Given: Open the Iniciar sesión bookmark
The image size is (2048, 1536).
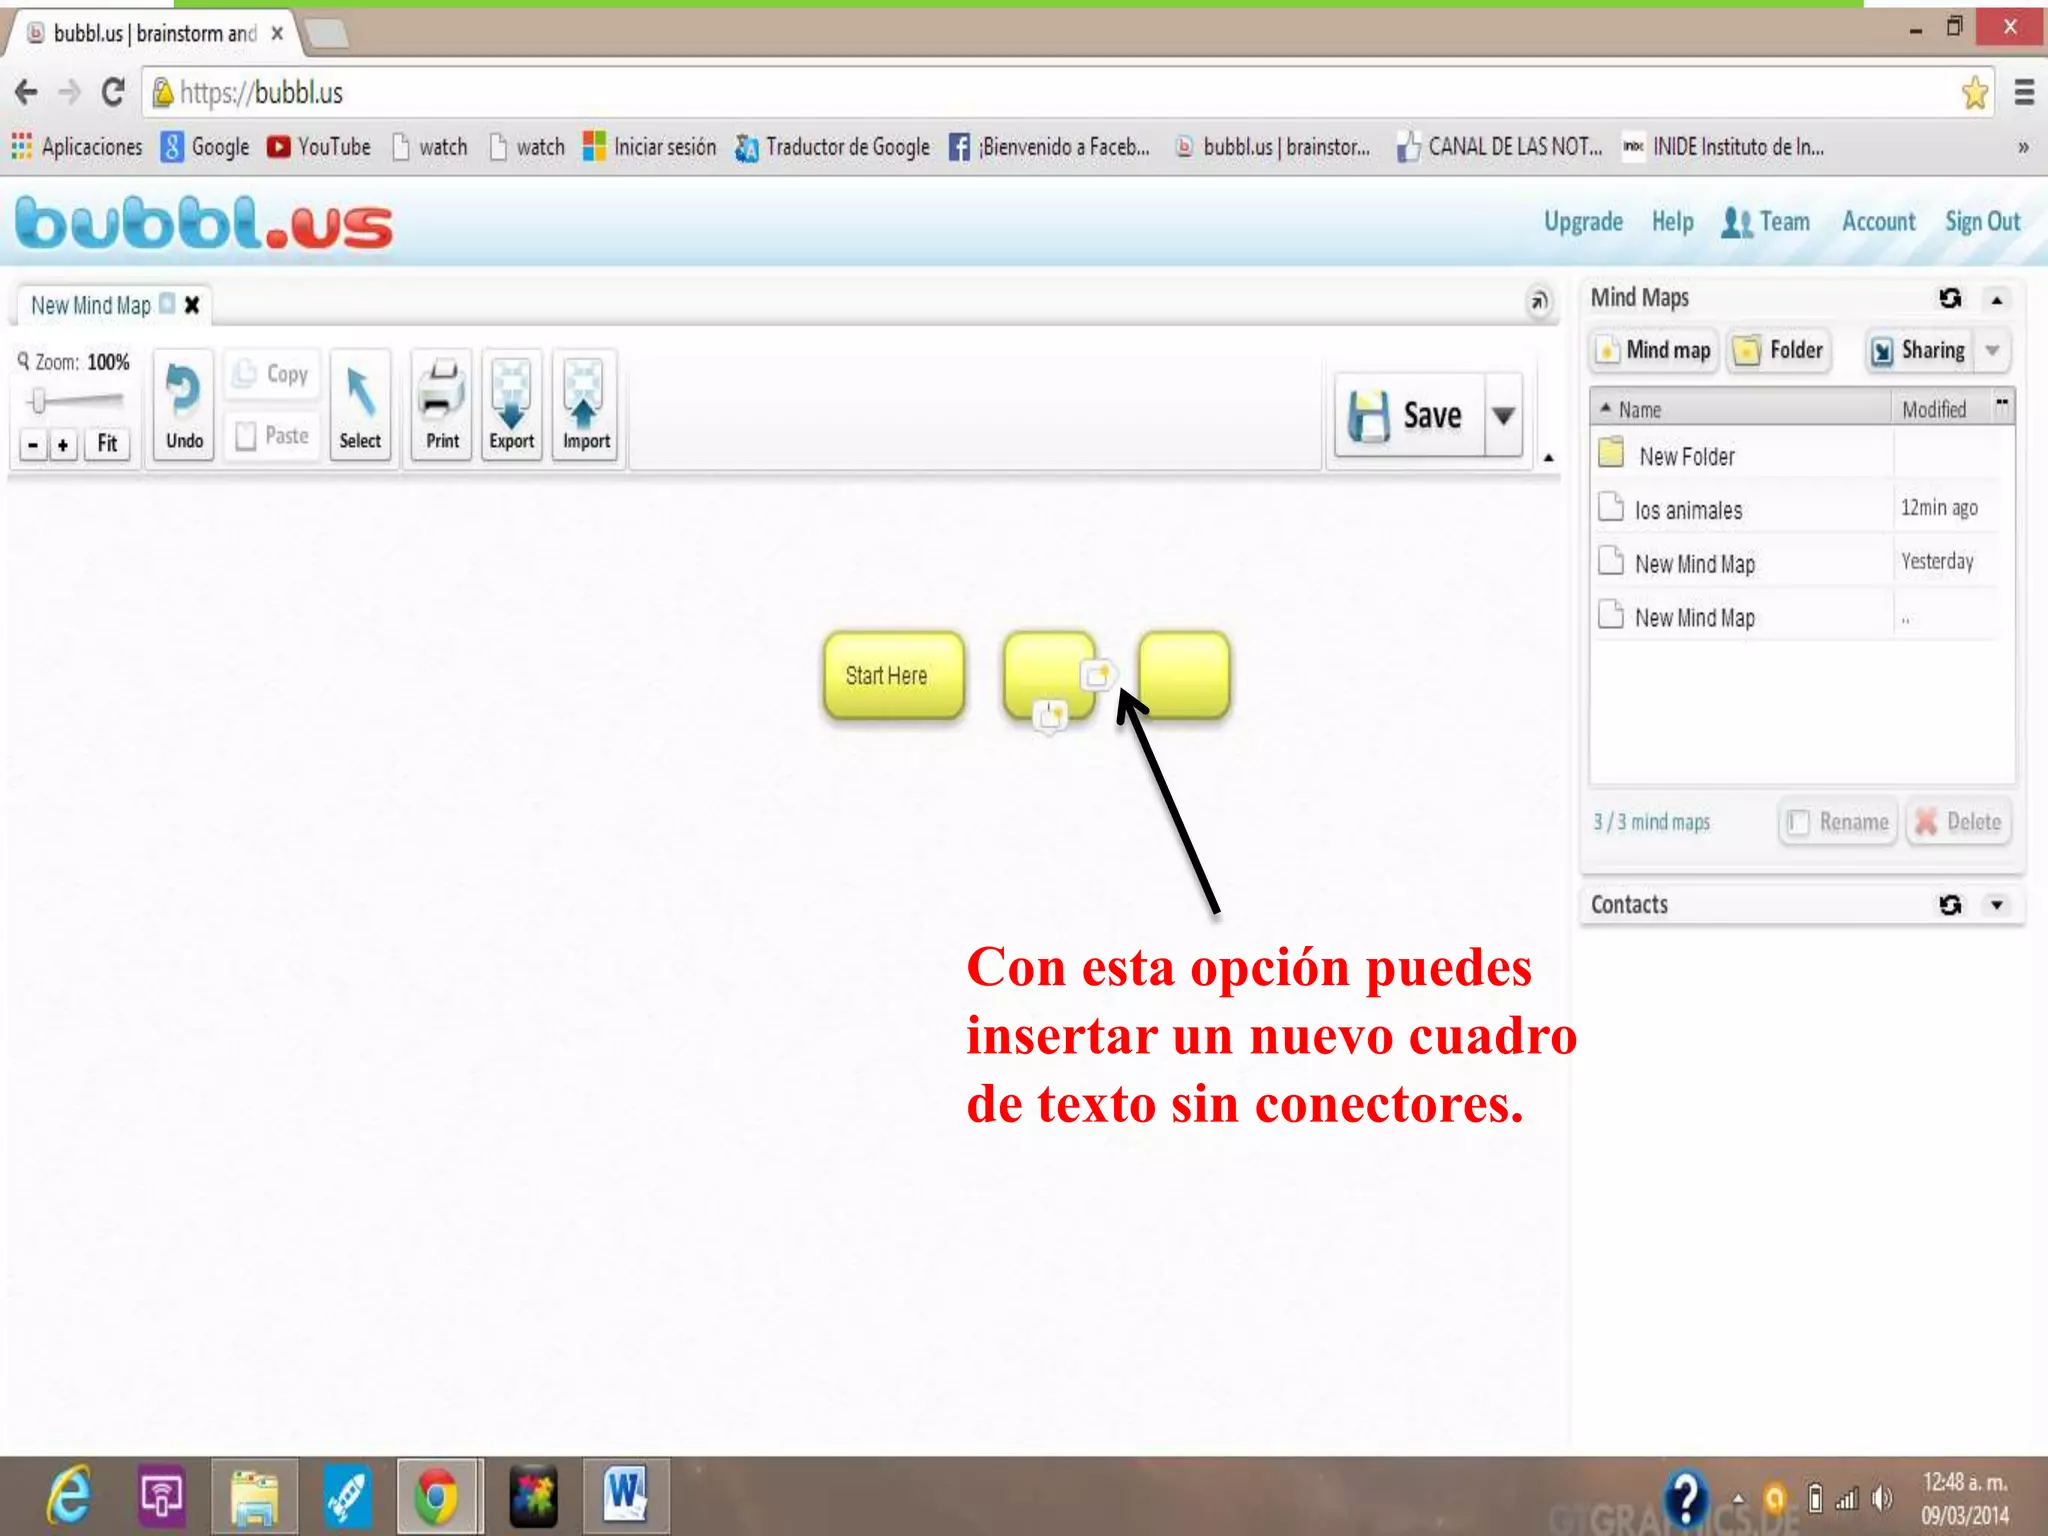Looking at the screenshot, I should pos(649,147).
